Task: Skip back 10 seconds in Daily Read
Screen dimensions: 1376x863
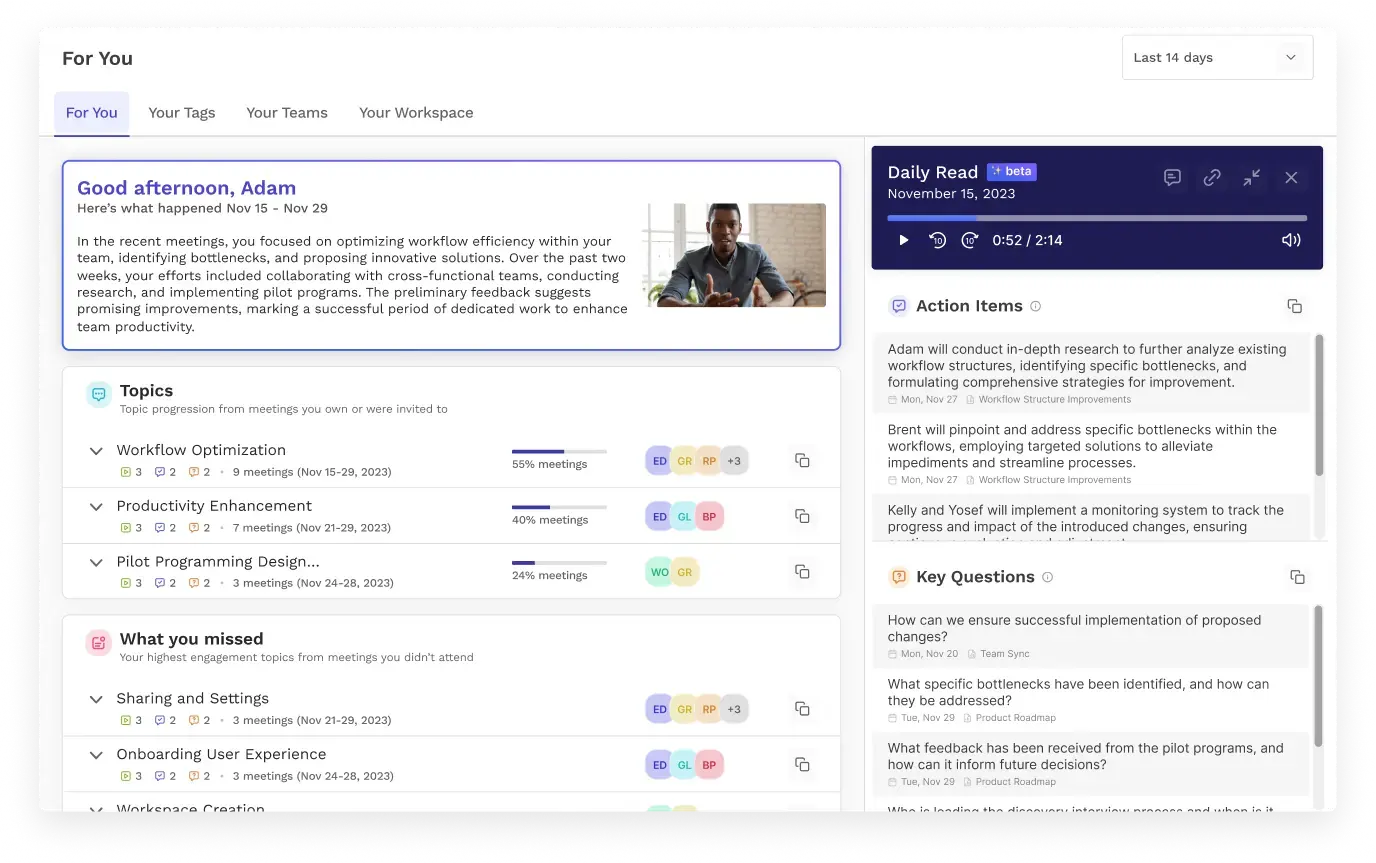Action: point(937,240)
